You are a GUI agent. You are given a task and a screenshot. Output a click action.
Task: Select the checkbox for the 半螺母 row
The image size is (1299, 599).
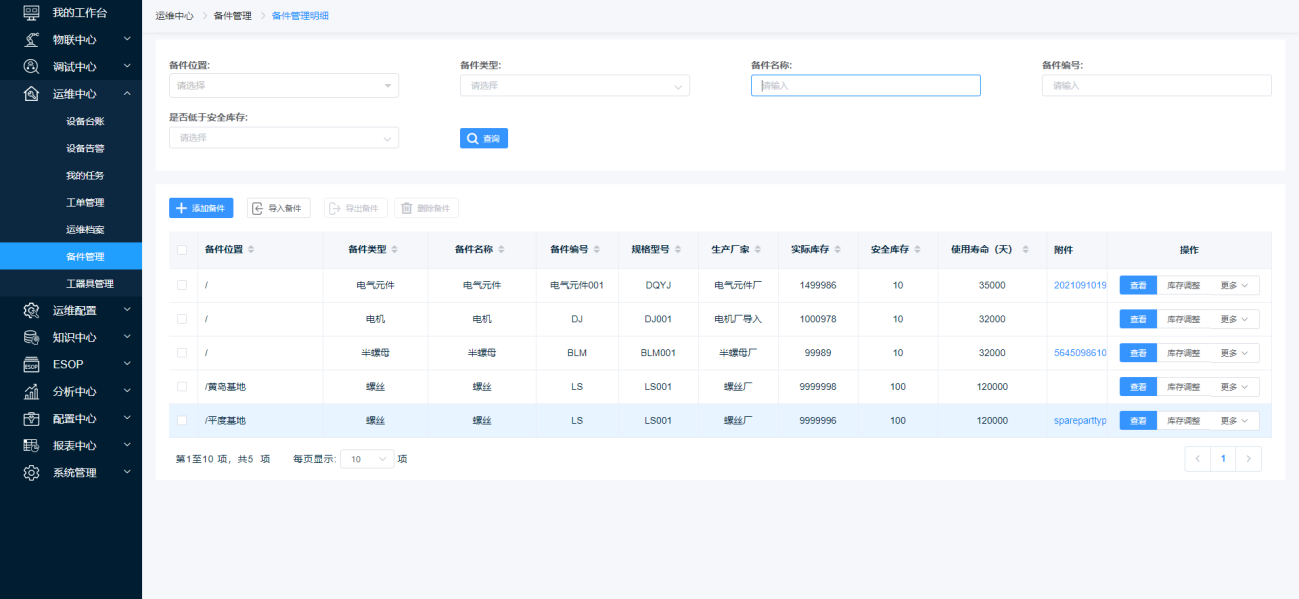(182, 352)
